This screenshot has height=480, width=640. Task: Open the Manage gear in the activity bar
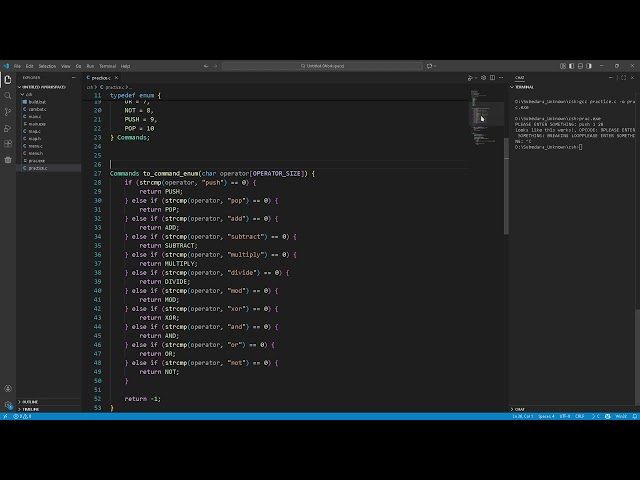8,404
